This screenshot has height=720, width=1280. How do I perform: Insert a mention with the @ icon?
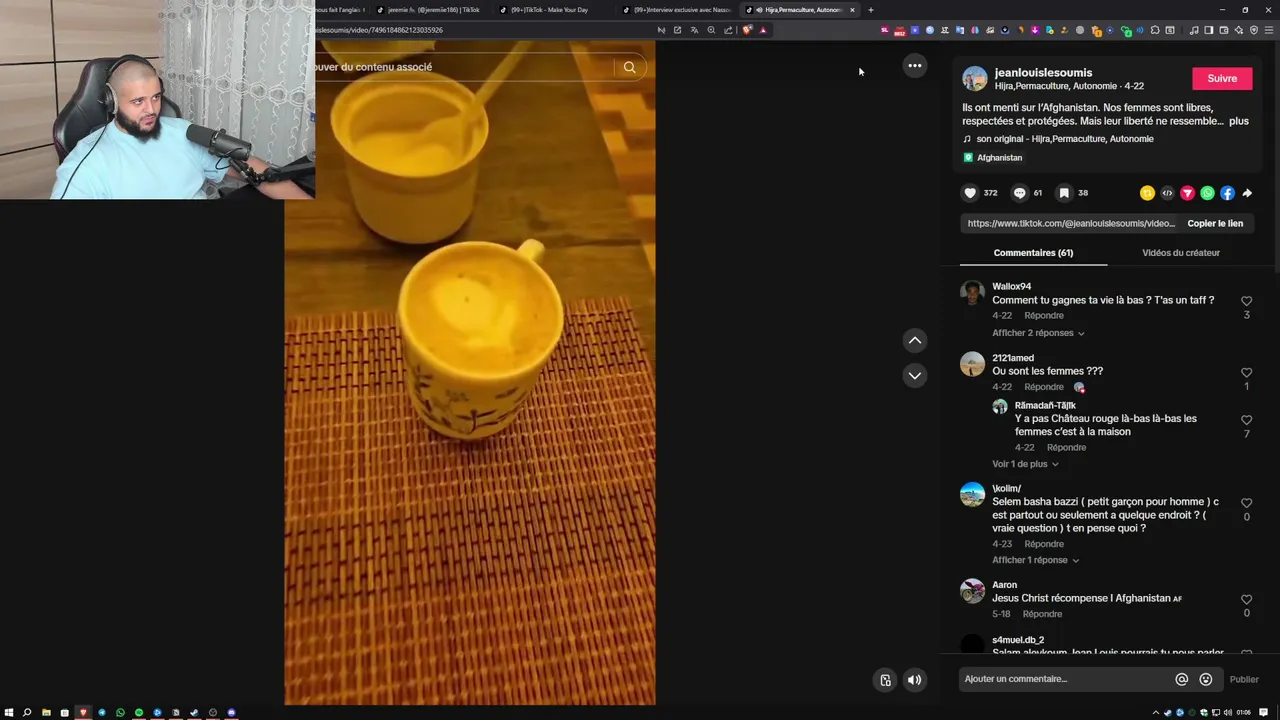pos(1182,679)
